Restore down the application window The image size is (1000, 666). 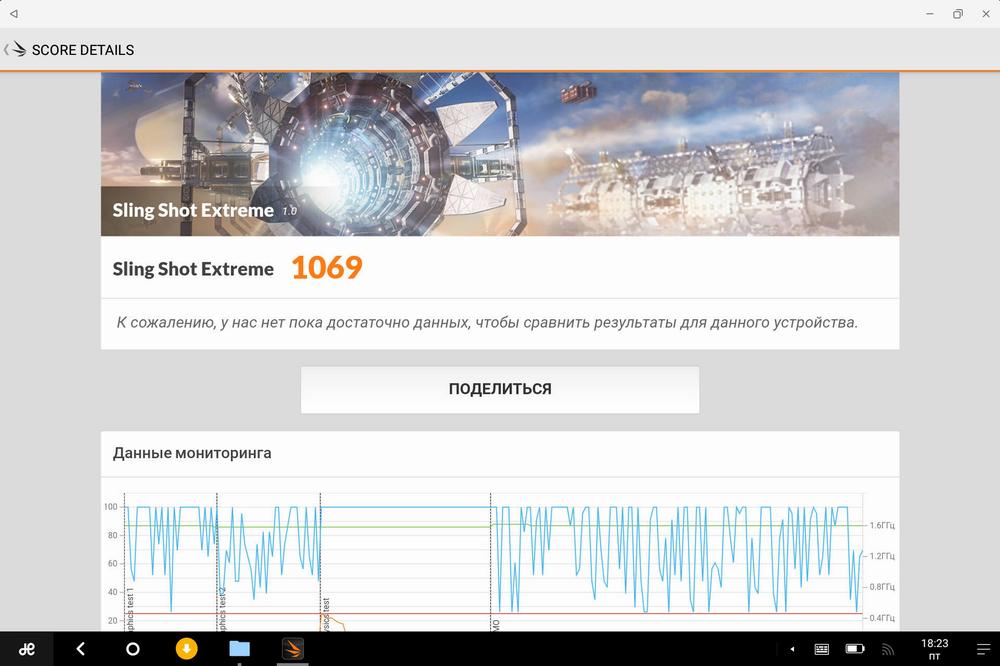(x=957, y=14)
